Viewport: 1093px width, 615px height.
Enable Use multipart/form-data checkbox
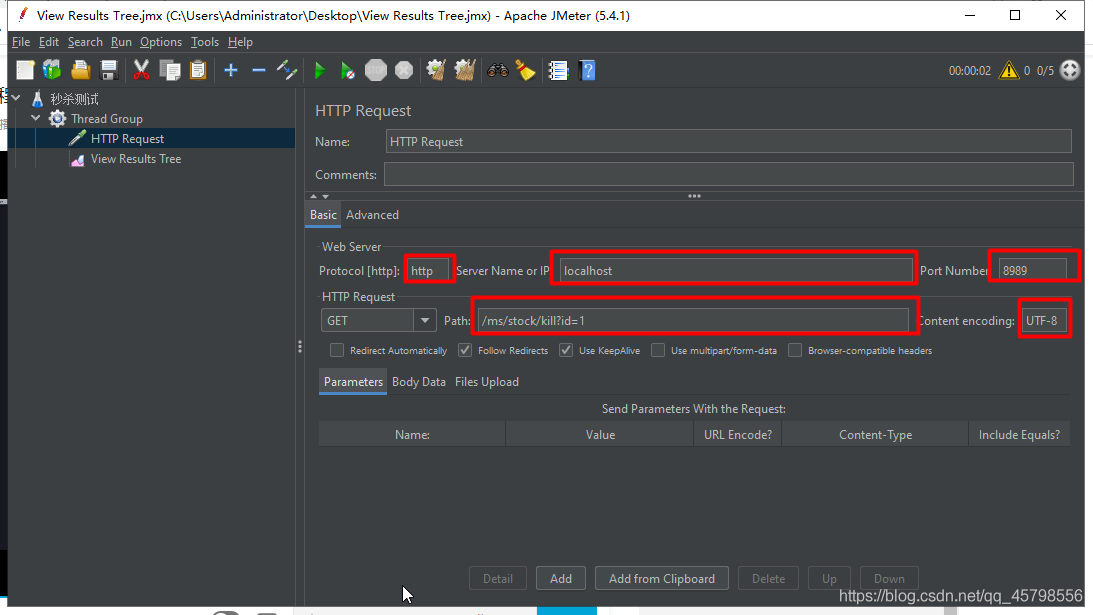tap(658, 350)
